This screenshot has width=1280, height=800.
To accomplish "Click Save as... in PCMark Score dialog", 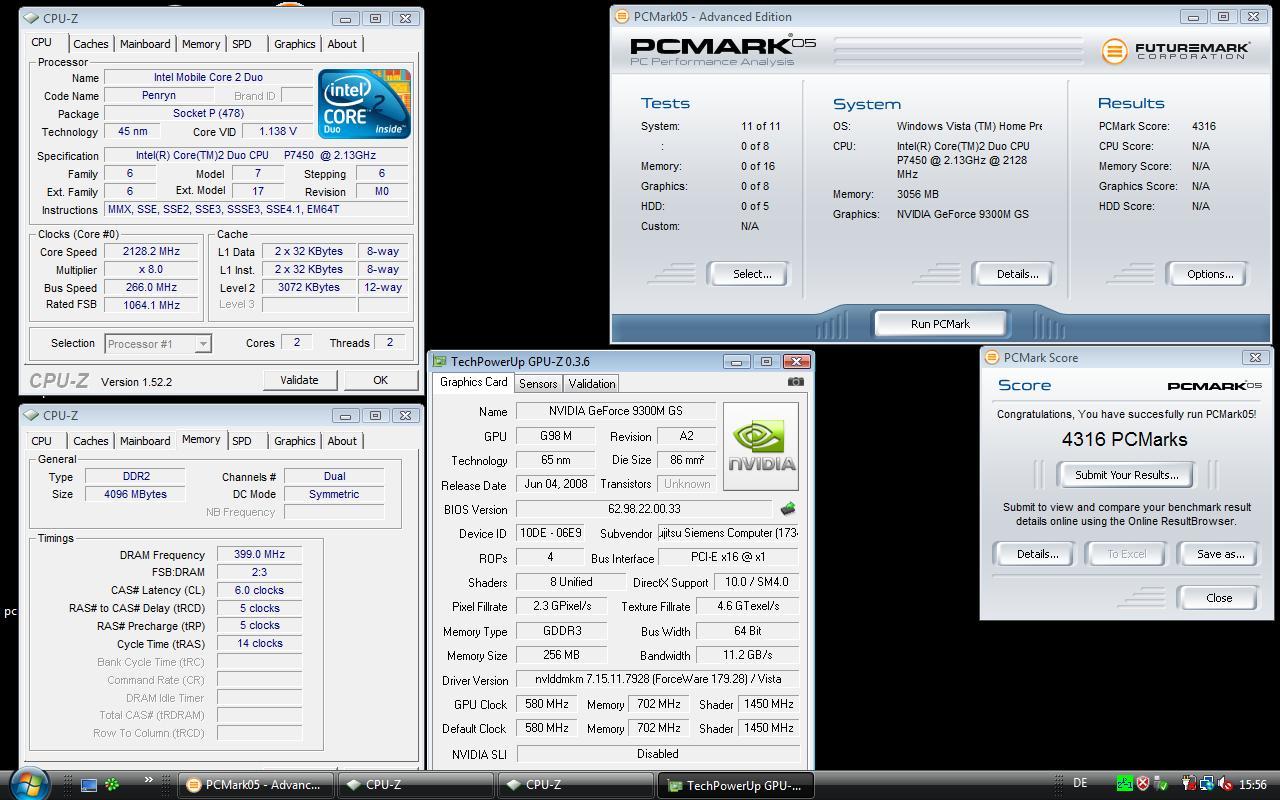I will click(1218, 554).
